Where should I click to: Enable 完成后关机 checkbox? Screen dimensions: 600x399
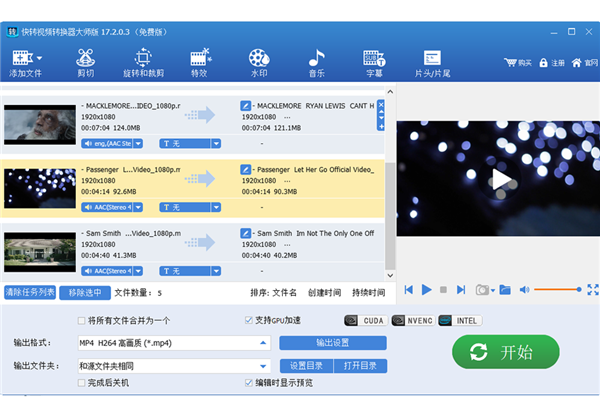81,383
